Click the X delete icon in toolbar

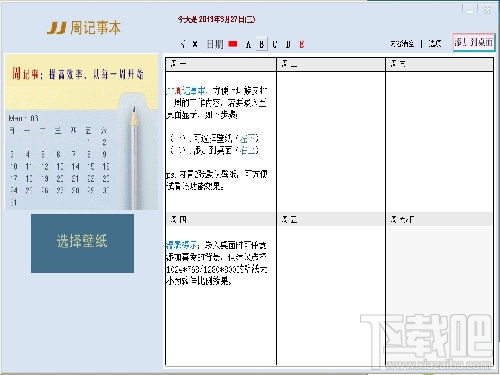[195, 44]
